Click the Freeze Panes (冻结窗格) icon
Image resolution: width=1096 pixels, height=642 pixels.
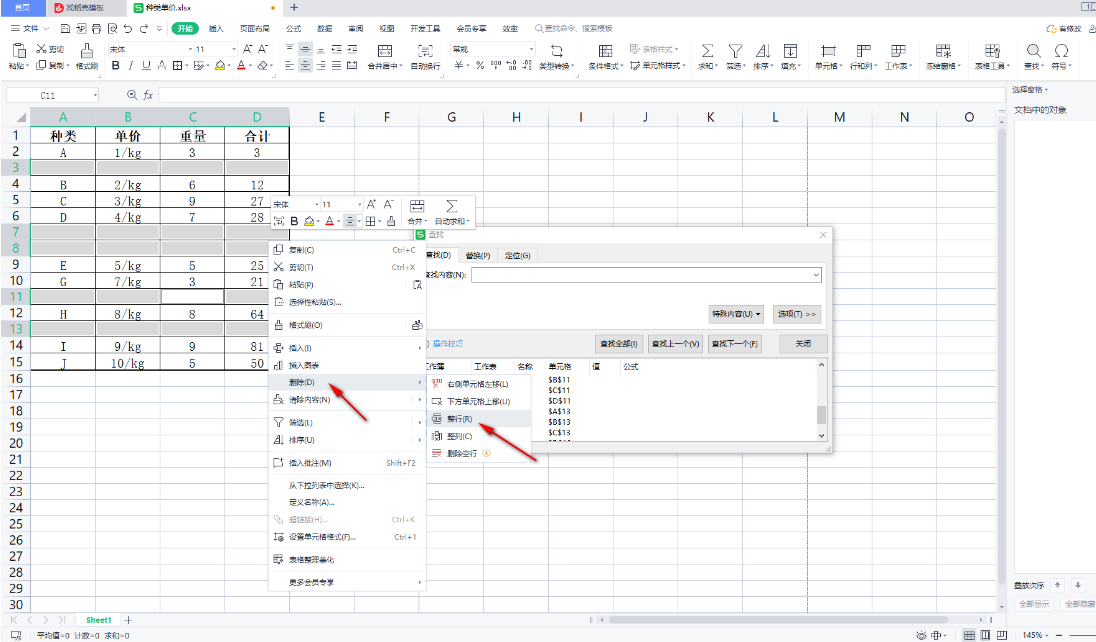pyautogui.click(x=943, y=51)
